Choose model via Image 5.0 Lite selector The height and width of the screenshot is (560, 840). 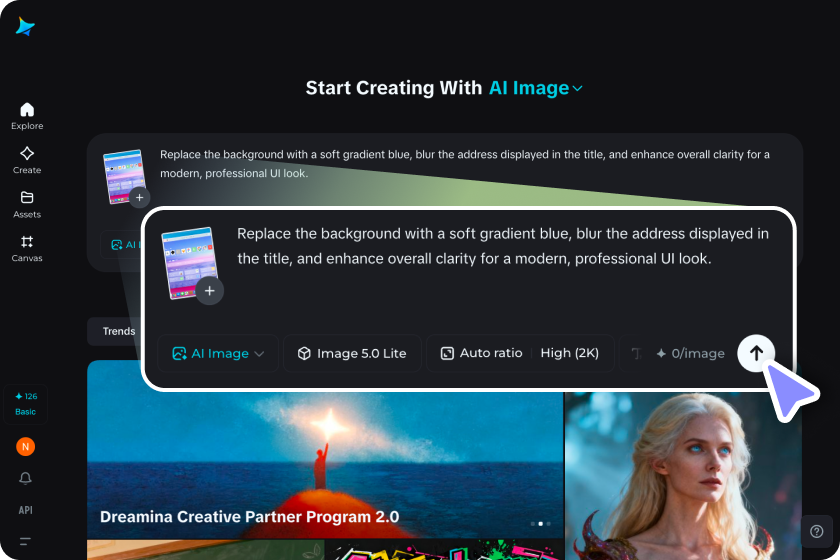tap(352, 353)
